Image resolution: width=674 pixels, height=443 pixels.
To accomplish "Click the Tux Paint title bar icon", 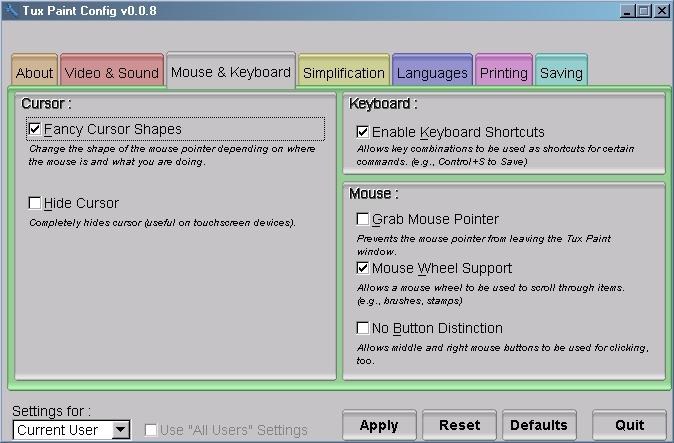I will pos(11,10).
